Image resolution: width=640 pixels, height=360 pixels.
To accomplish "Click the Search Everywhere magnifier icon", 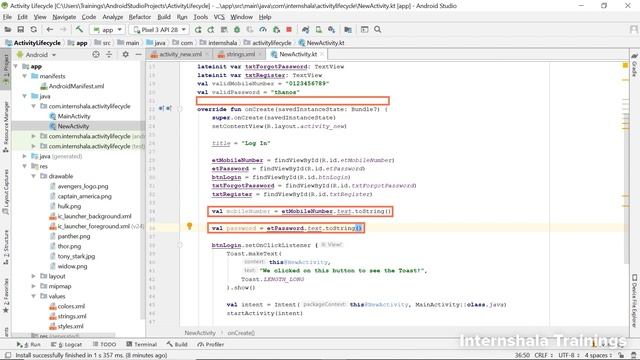I will point(378,29).
